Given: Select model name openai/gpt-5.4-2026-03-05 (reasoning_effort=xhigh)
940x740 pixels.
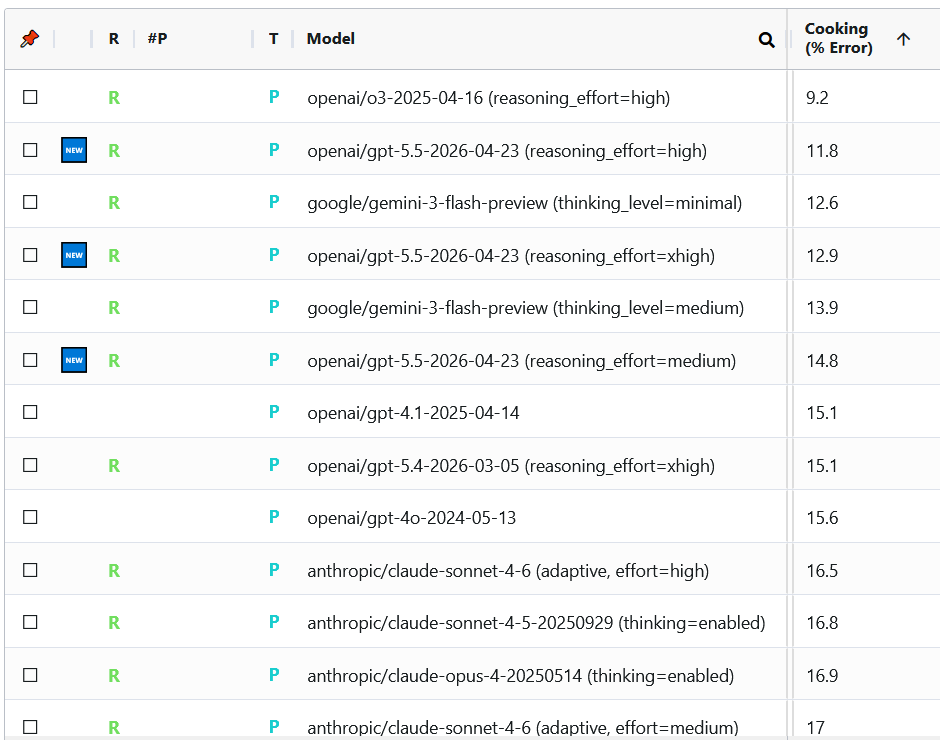Looking at the screenshot, I should click(511, 466).
